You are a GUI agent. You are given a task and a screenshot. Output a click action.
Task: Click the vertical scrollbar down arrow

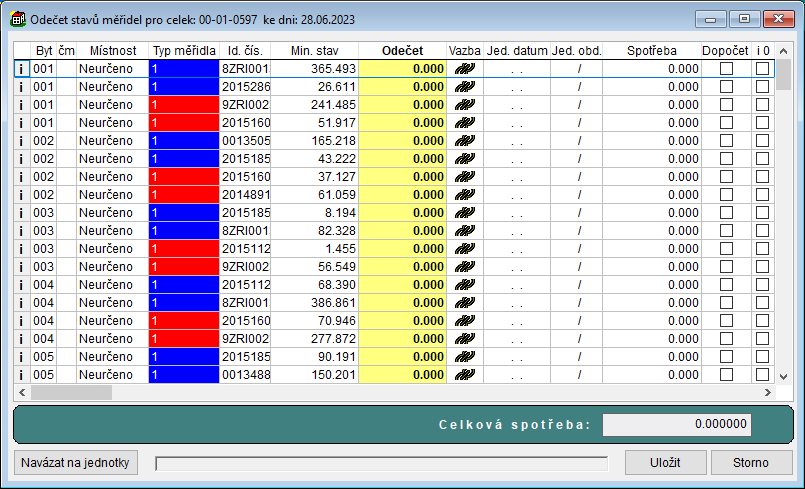point(784,376)
